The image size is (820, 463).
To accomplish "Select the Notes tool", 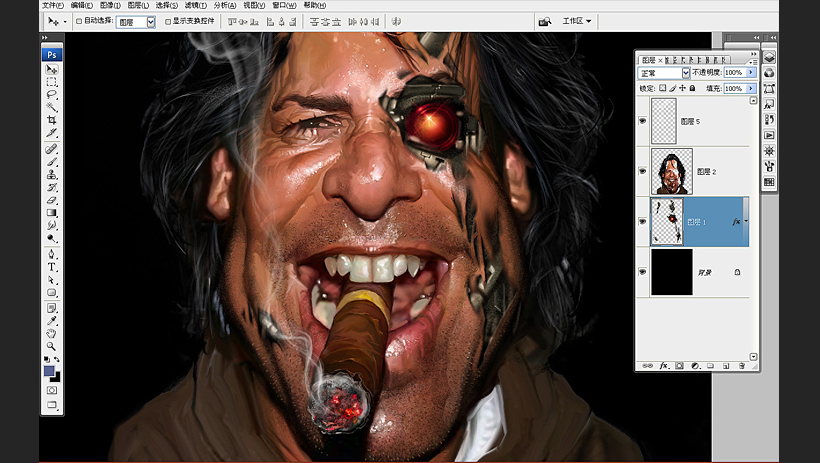I will point(52,308).
